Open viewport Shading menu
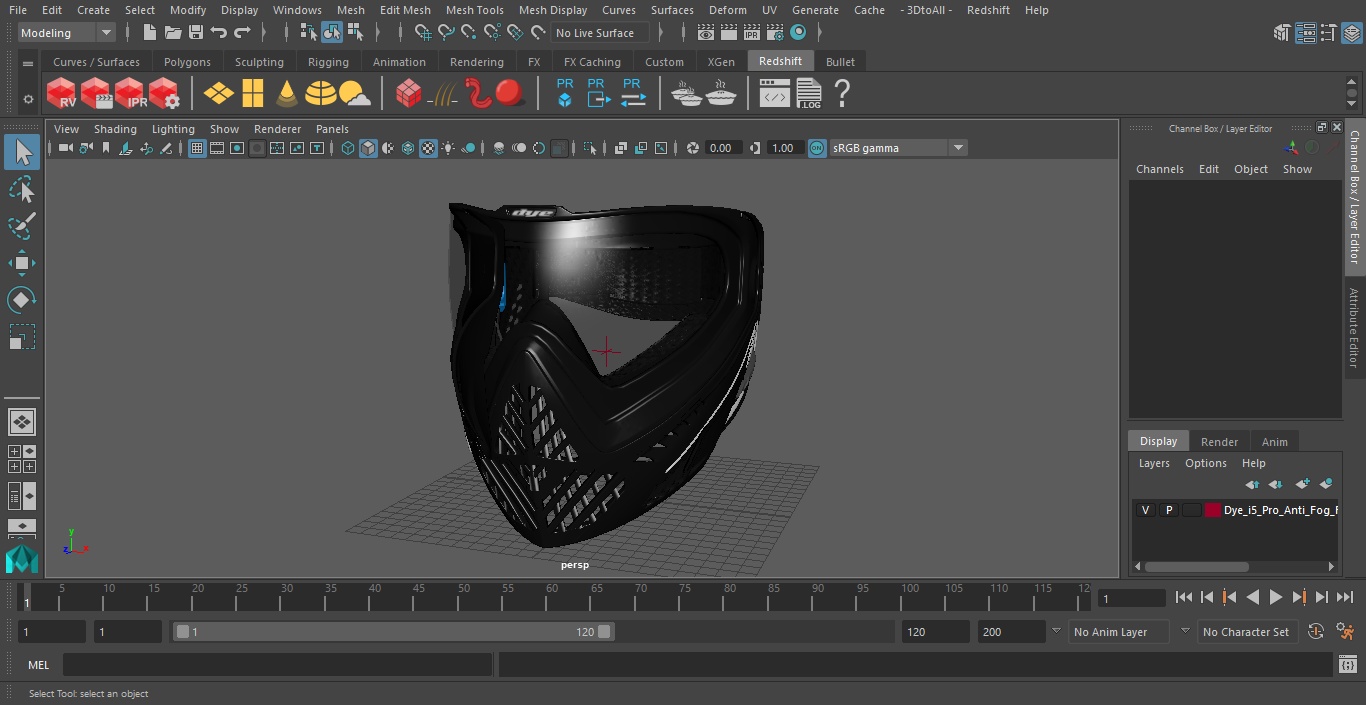Screen dimensions: 1366x705 [x=115, y=129]
